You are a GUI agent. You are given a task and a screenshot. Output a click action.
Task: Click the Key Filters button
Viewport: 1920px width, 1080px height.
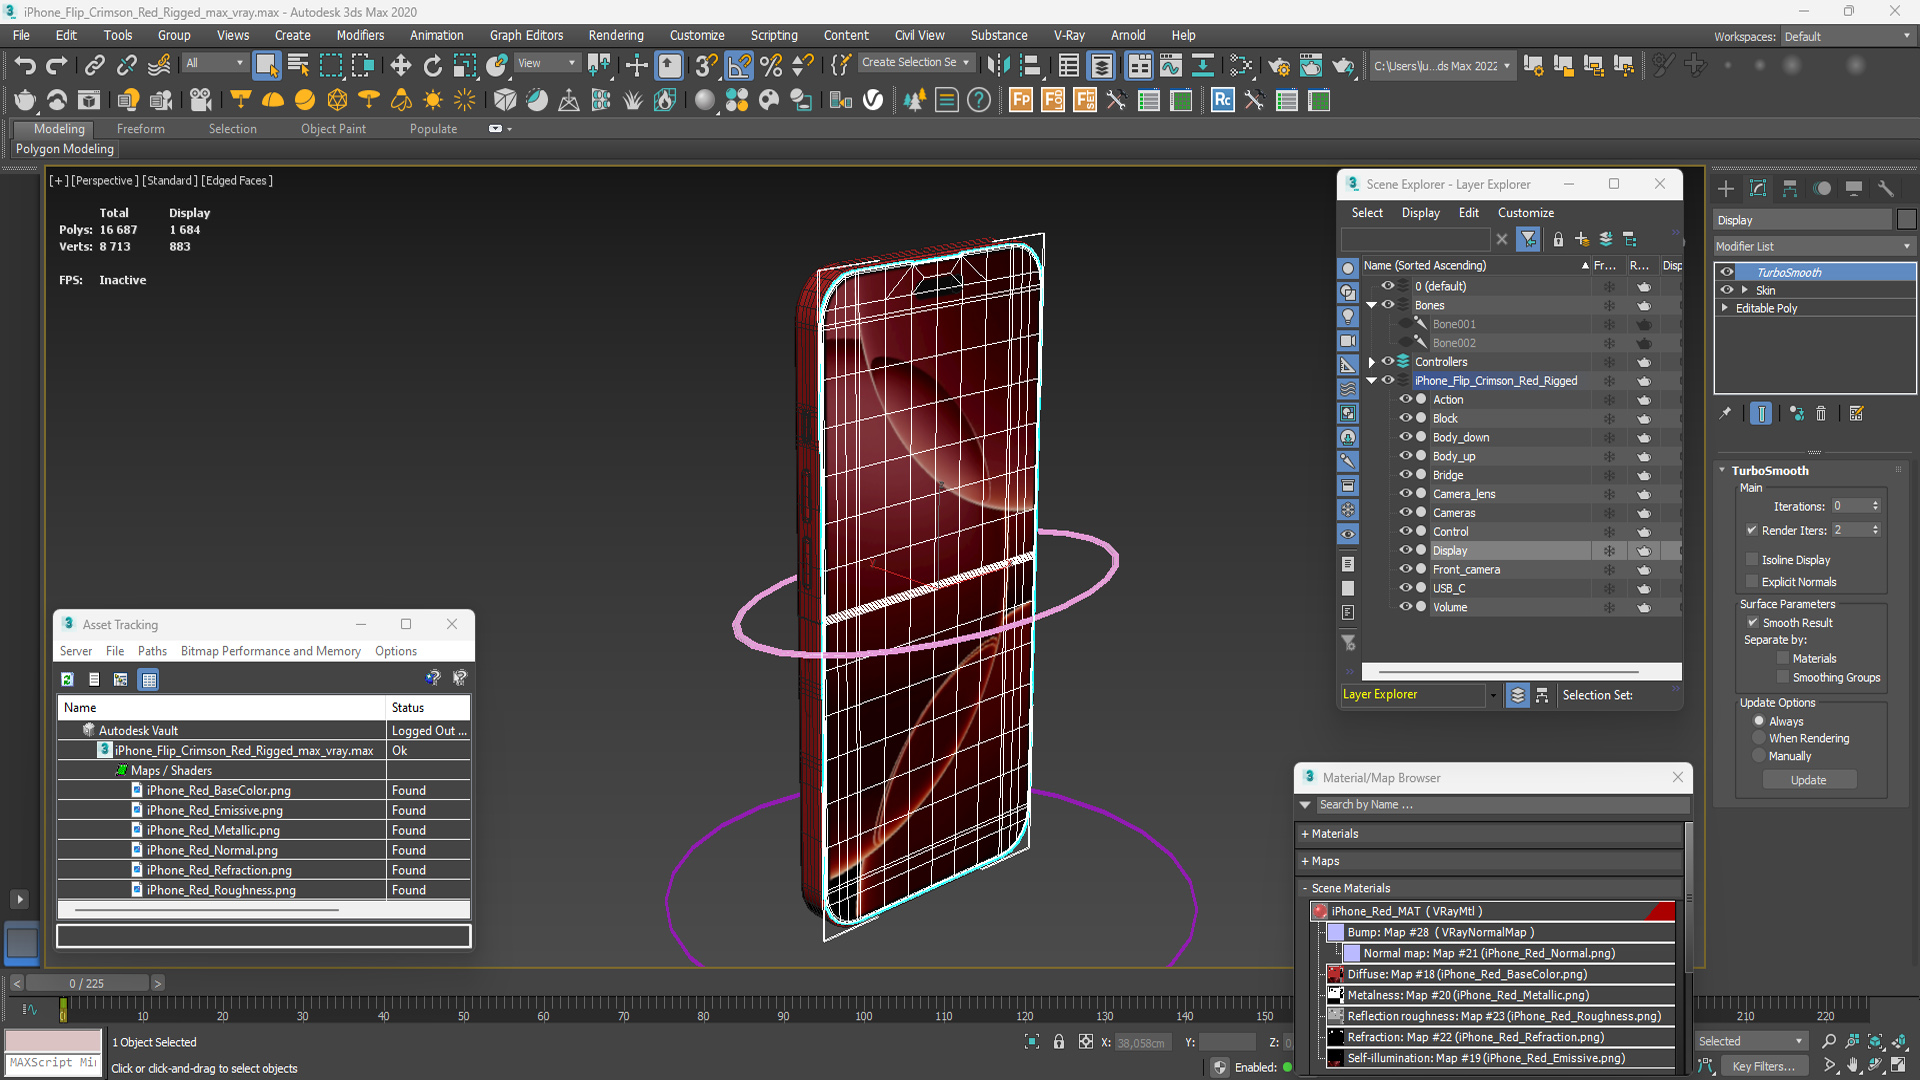(x=1763, y=1067)
